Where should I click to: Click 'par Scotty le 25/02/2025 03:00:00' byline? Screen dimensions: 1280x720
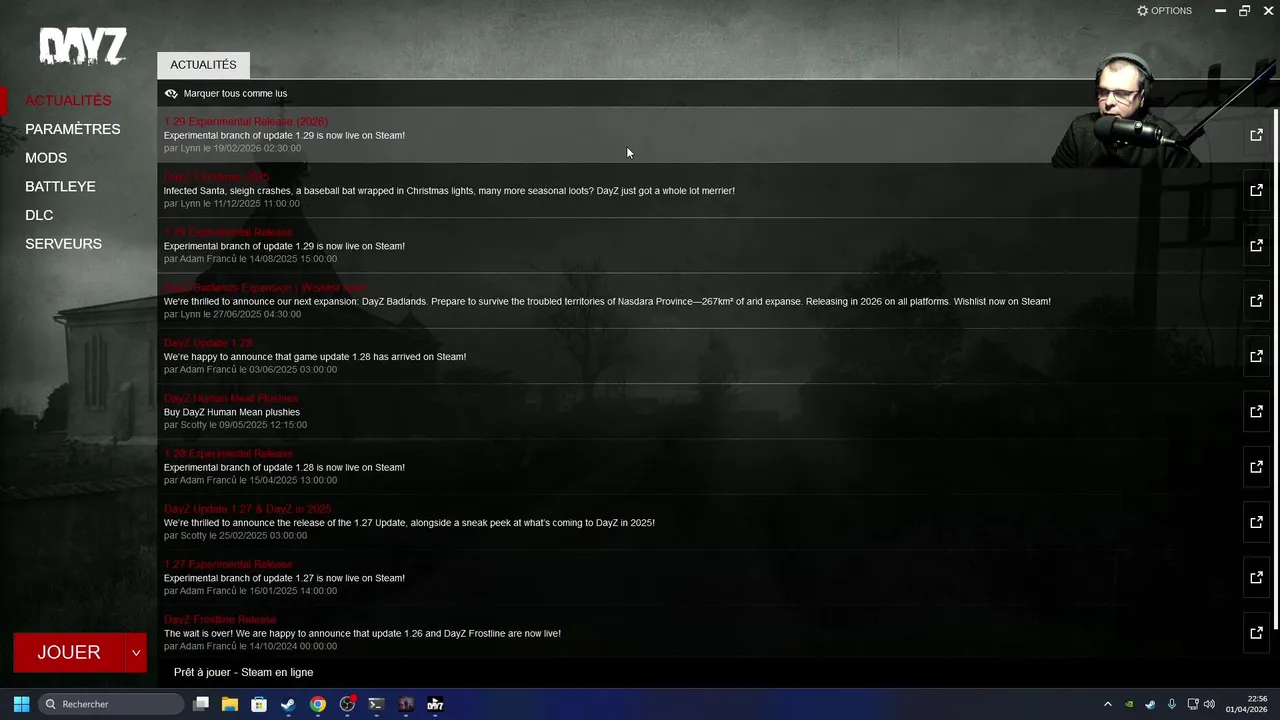click(235, 536)
